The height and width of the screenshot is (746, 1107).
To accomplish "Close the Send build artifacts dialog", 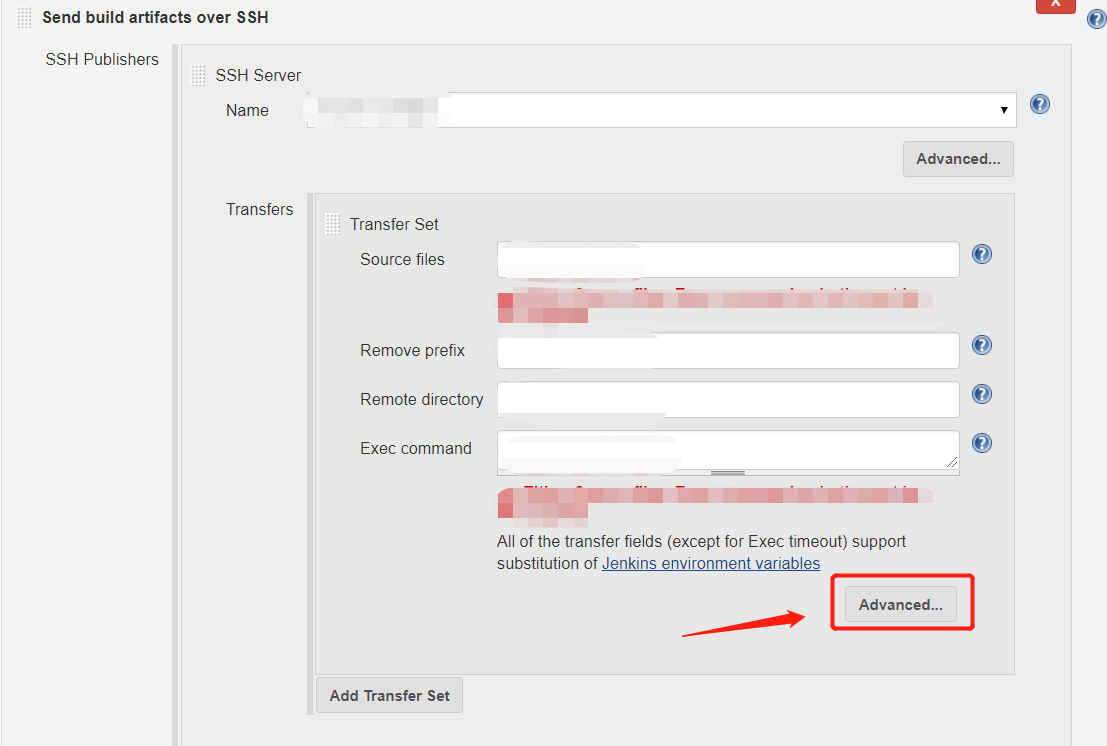I will pyautogui.click(x=1055, y=6).
